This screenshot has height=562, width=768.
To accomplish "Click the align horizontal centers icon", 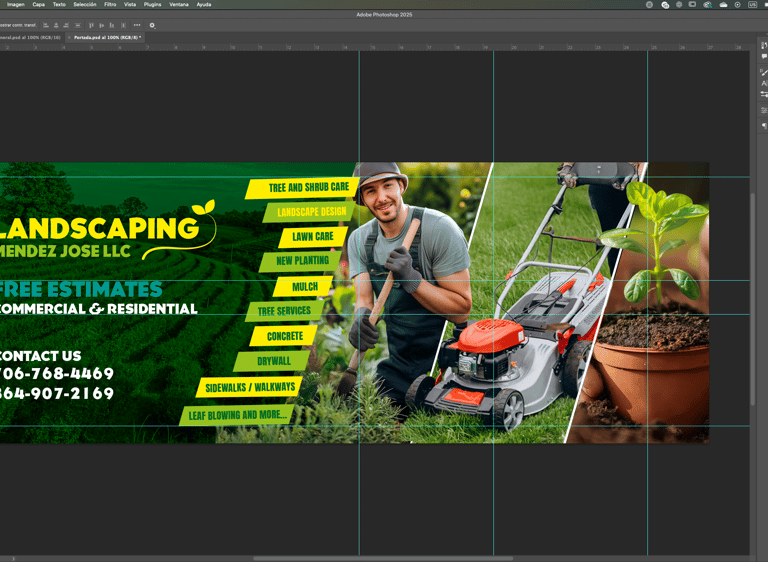I will [x=56, y=25].
